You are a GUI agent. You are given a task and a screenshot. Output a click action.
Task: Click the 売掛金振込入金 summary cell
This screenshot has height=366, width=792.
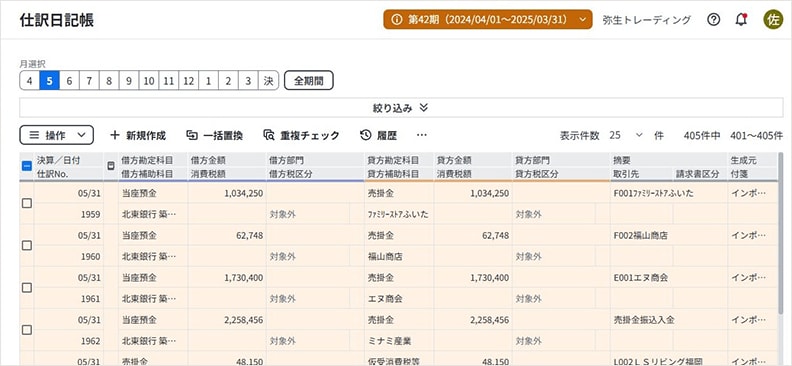[669, 320]
